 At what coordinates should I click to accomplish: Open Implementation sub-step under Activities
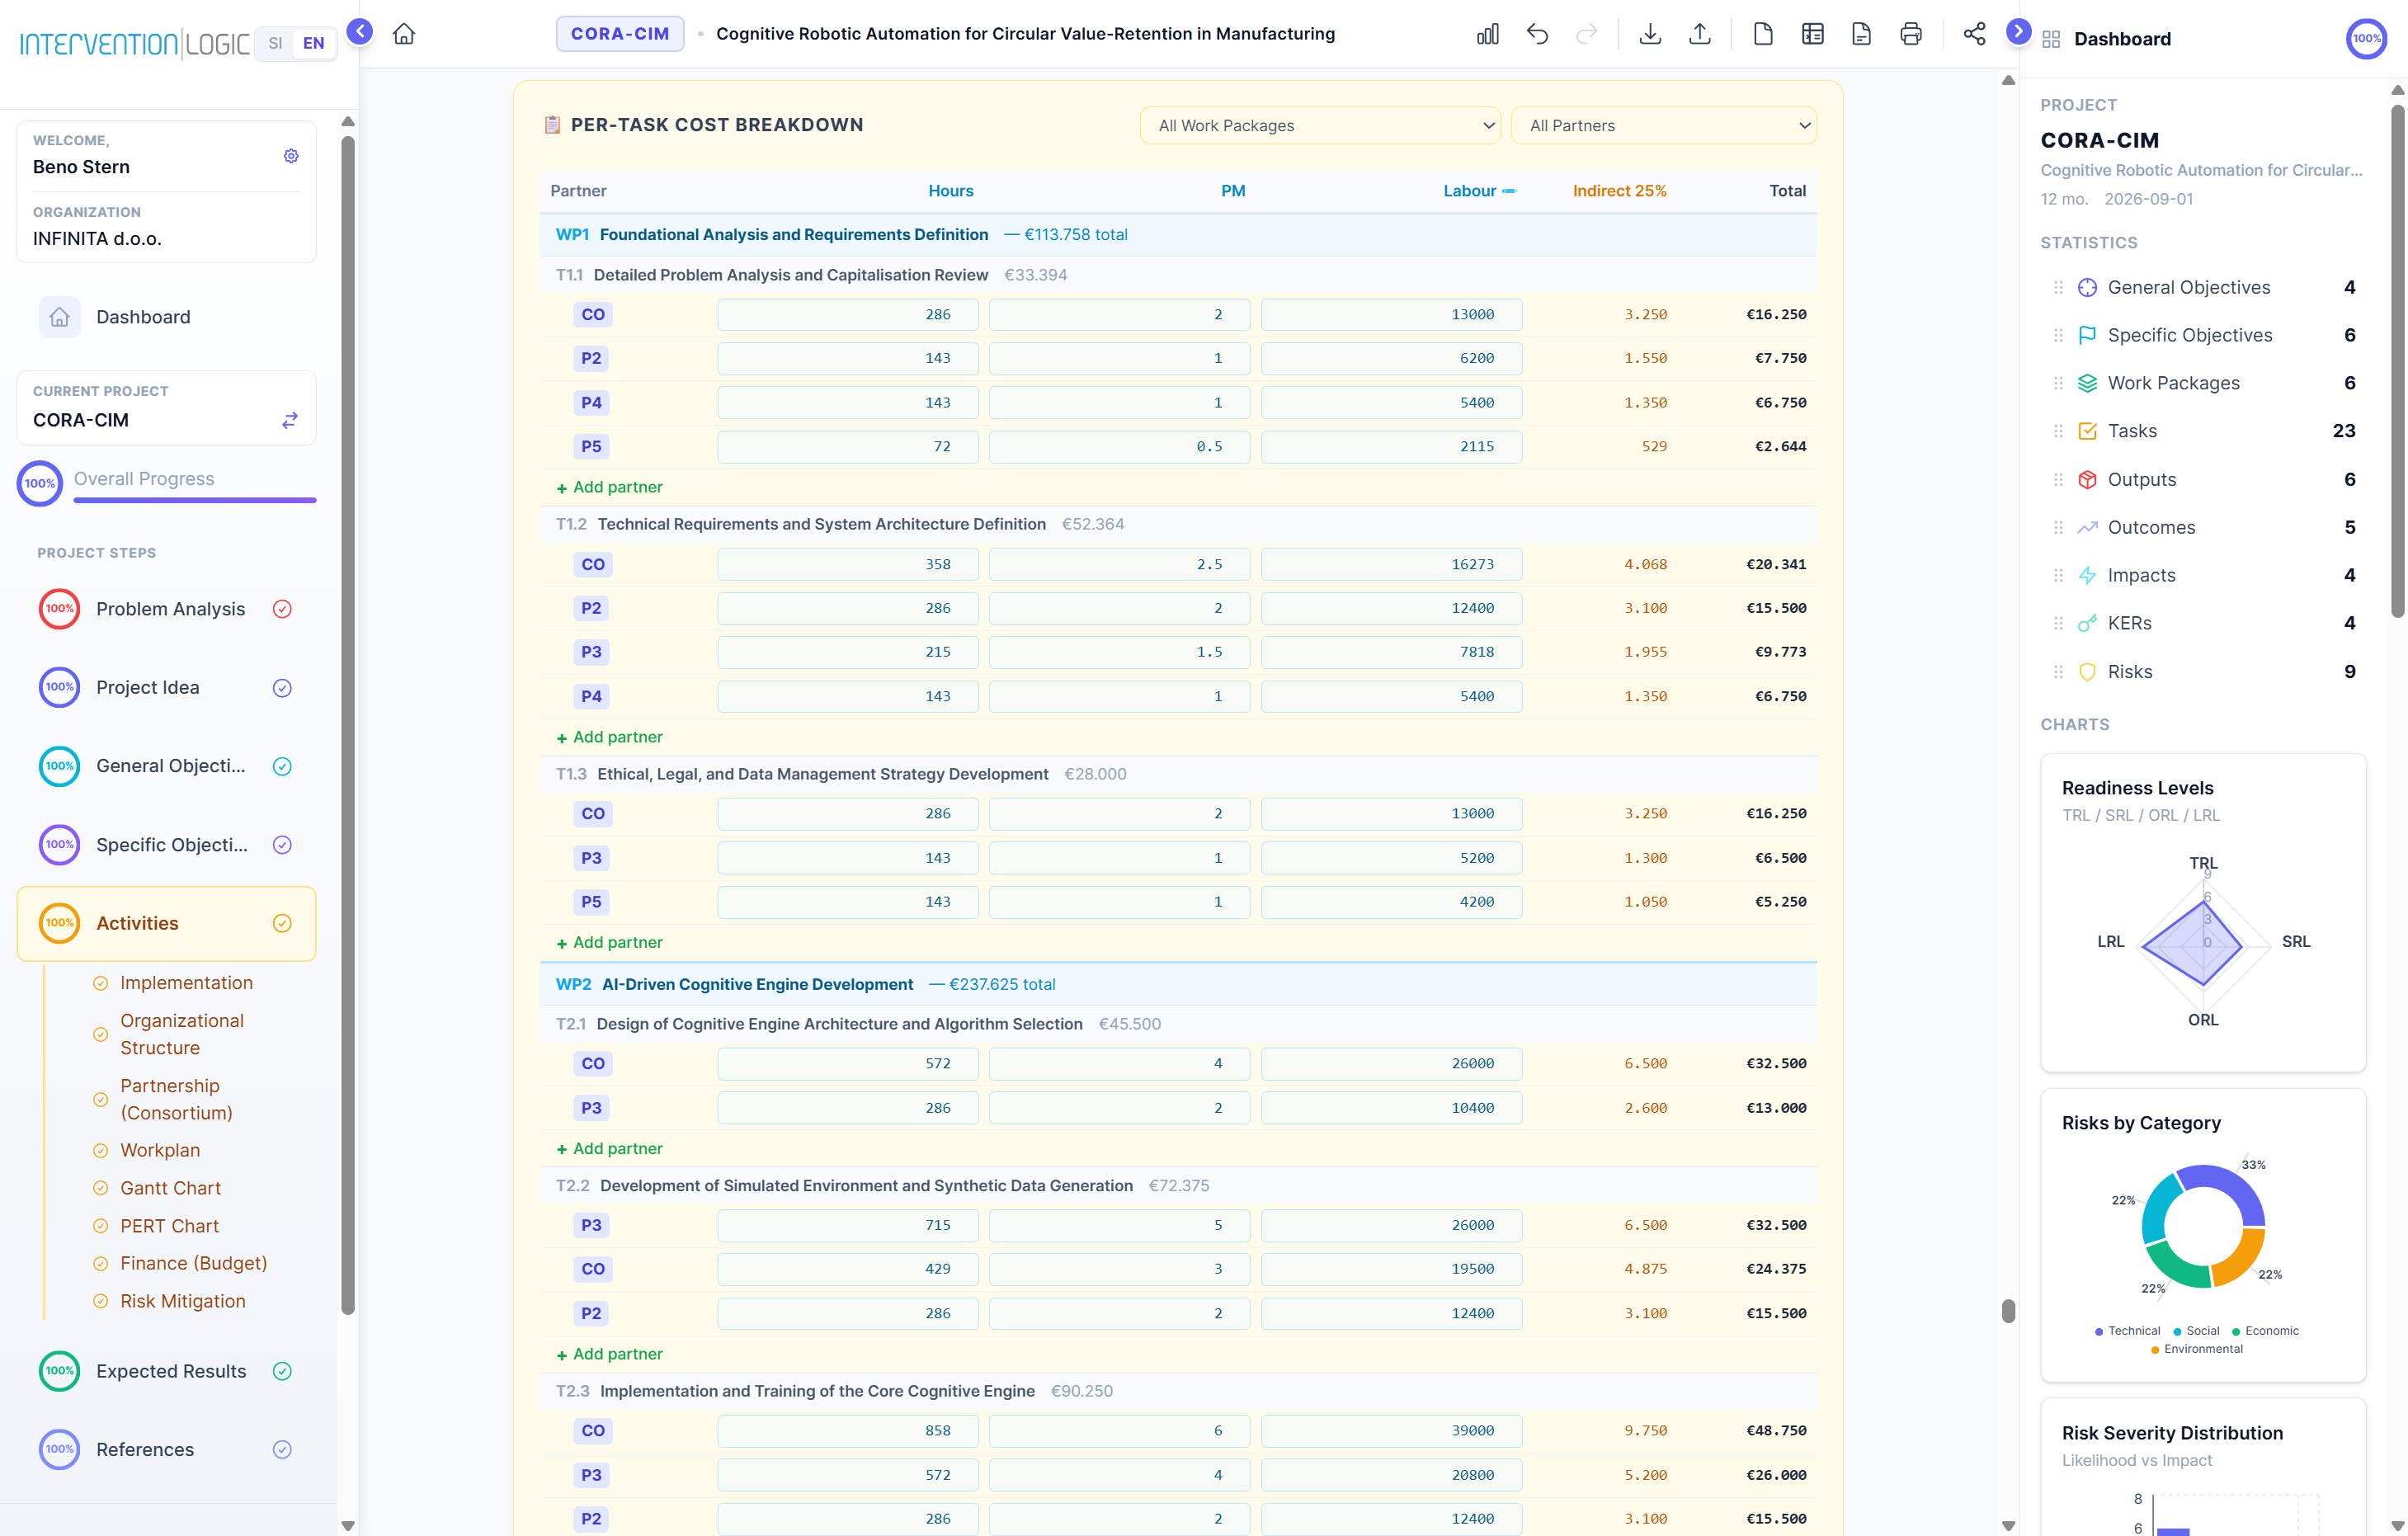click(186, 983)
